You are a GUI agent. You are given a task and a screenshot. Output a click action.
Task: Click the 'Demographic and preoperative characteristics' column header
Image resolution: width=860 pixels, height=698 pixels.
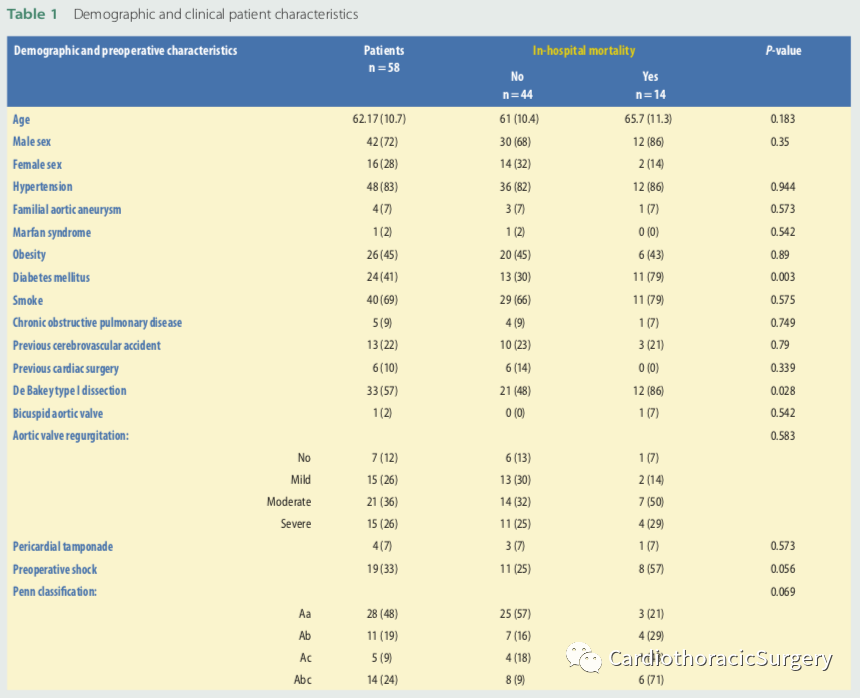click(x=125, y=50)
